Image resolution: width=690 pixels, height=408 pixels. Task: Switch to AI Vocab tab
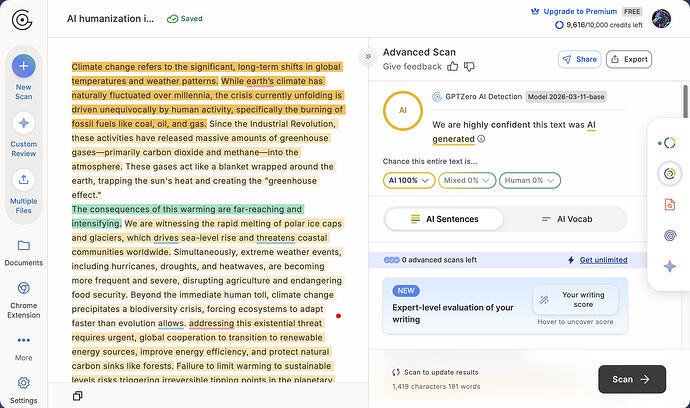click(566, 219)
